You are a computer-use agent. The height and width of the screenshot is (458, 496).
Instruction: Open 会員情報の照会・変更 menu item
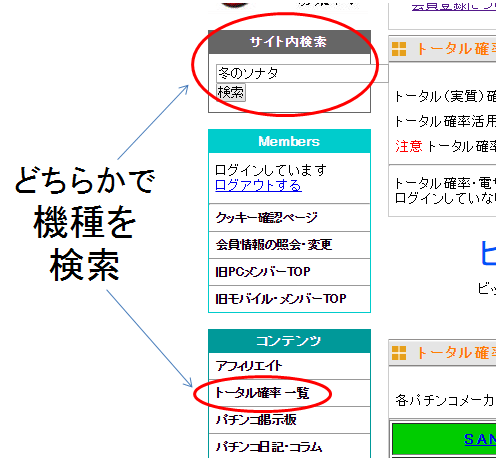[x=289, y=245]
